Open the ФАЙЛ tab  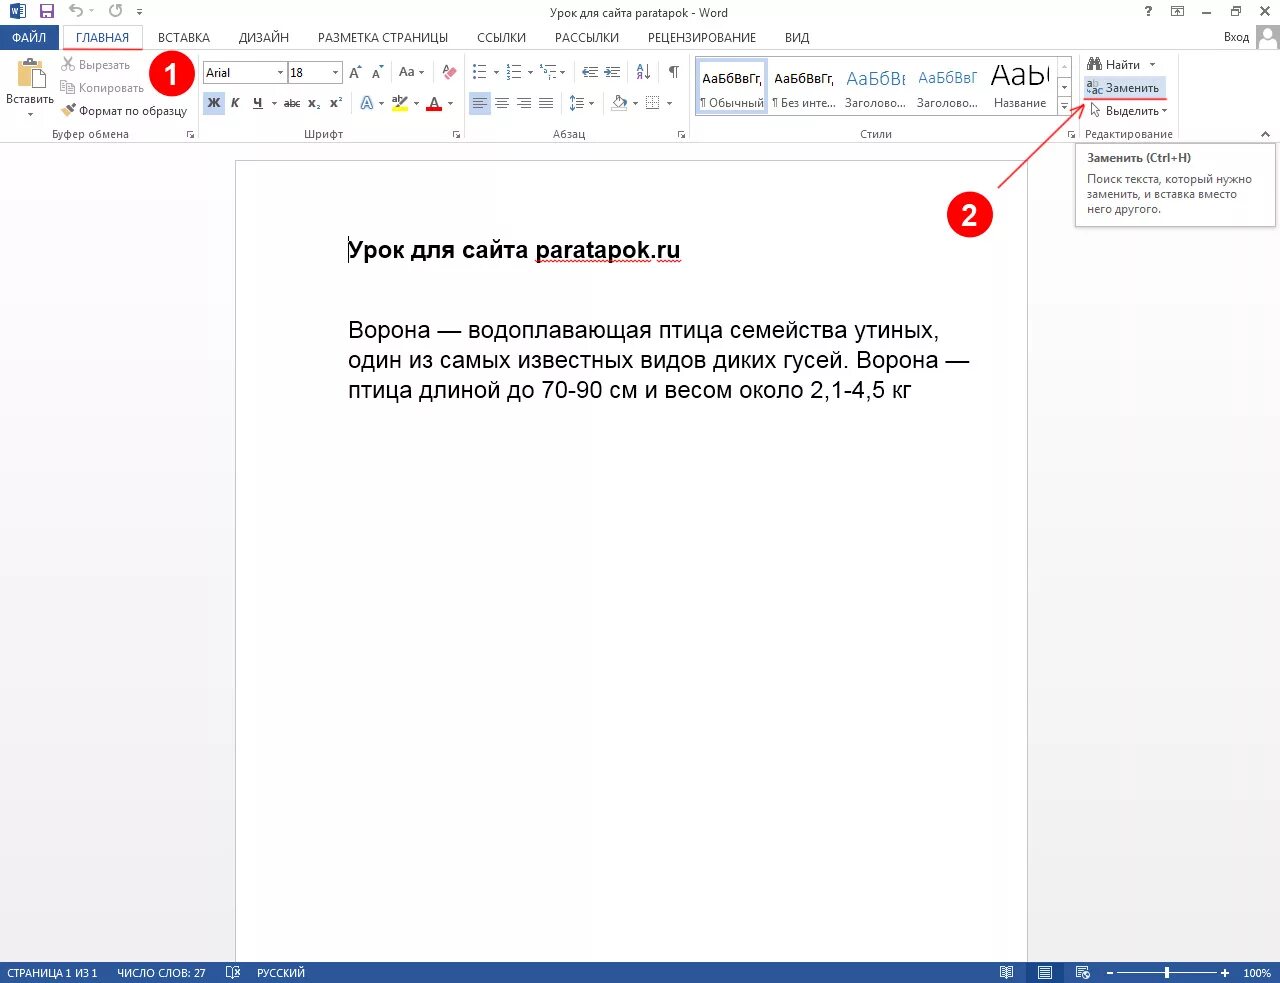pos(29,37)
